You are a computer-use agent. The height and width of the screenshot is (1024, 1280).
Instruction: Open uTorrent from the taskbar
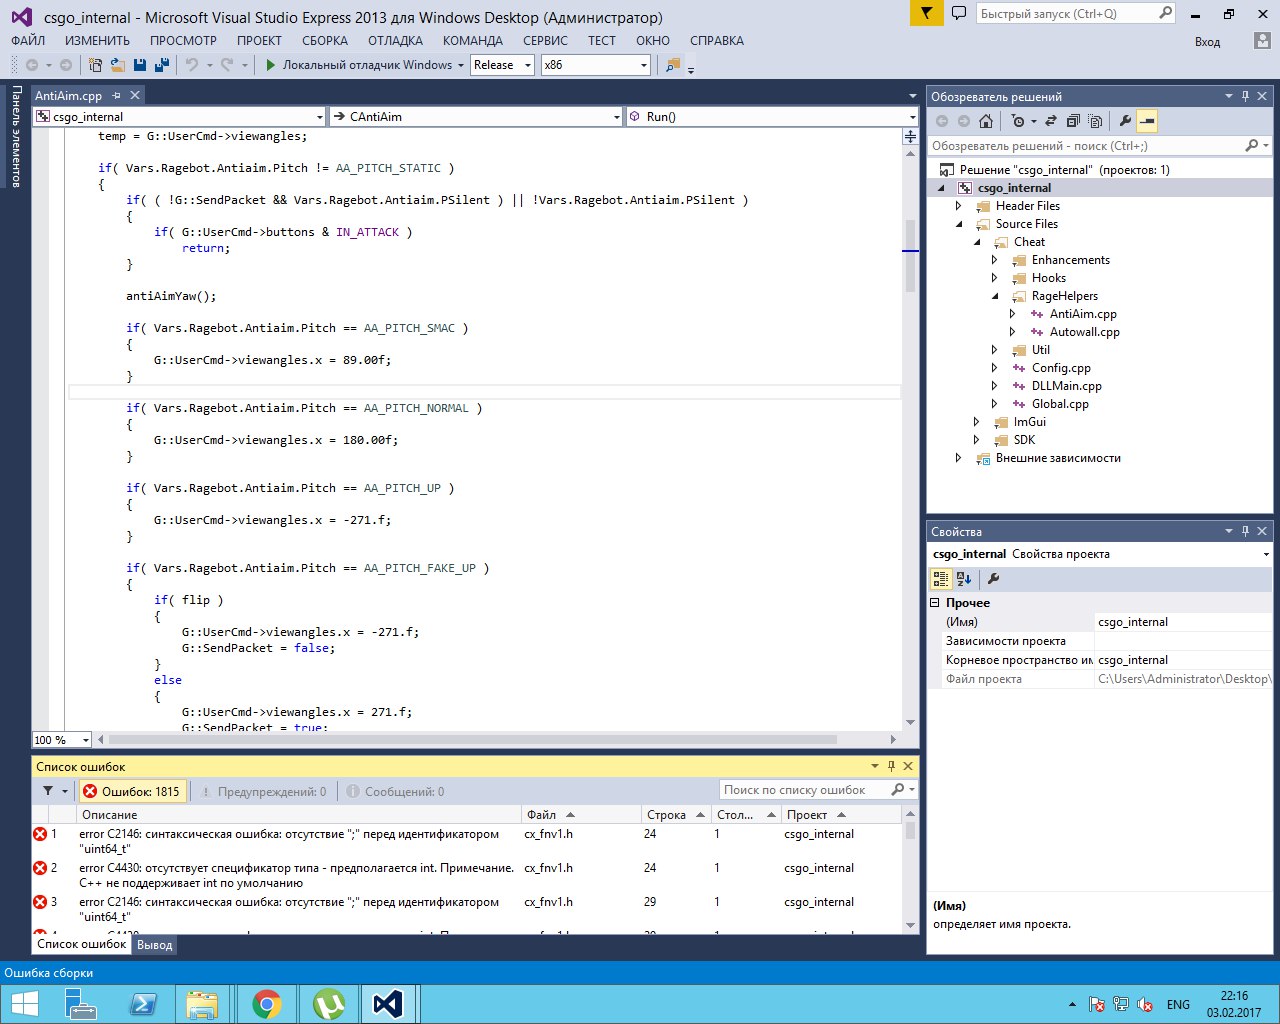(328, 1004)
